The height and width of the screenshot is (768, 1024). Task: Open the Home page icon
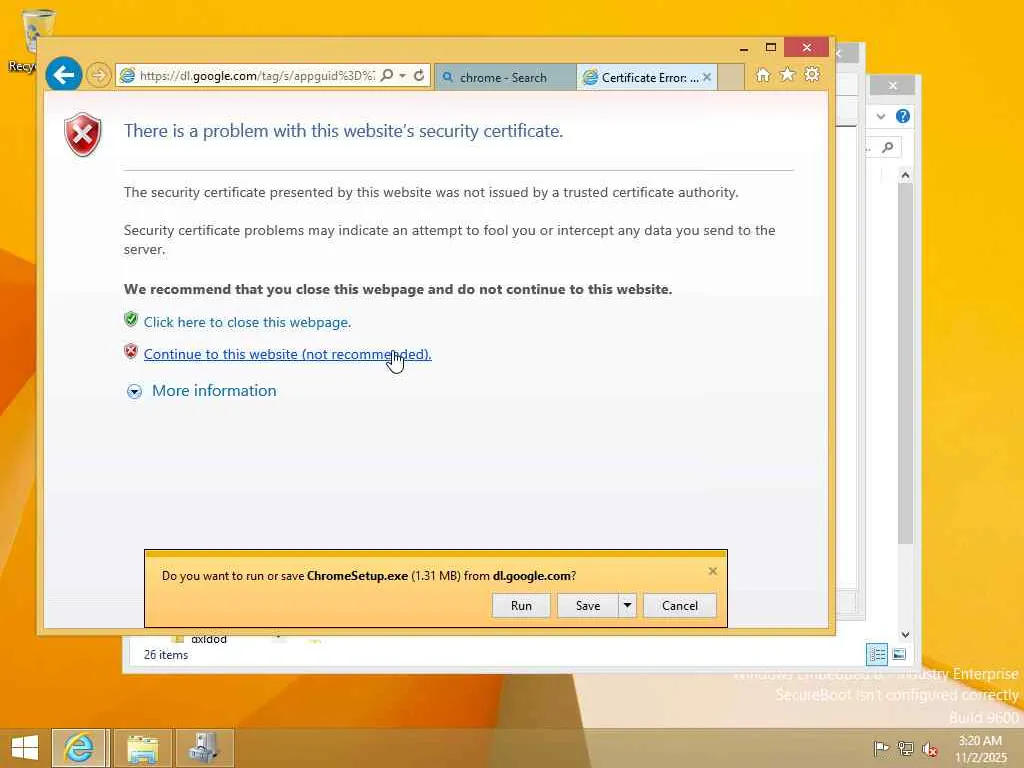762,75
